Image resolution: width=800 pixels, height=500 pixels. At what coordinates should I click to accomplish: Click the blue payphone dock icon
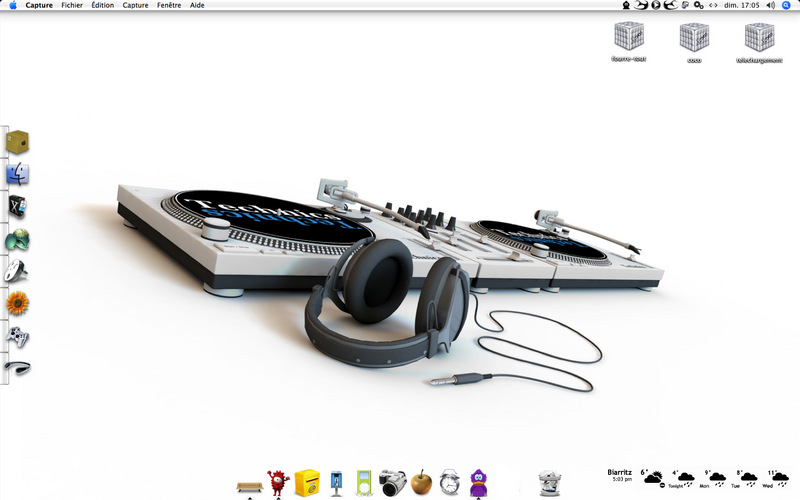[336, 483]
